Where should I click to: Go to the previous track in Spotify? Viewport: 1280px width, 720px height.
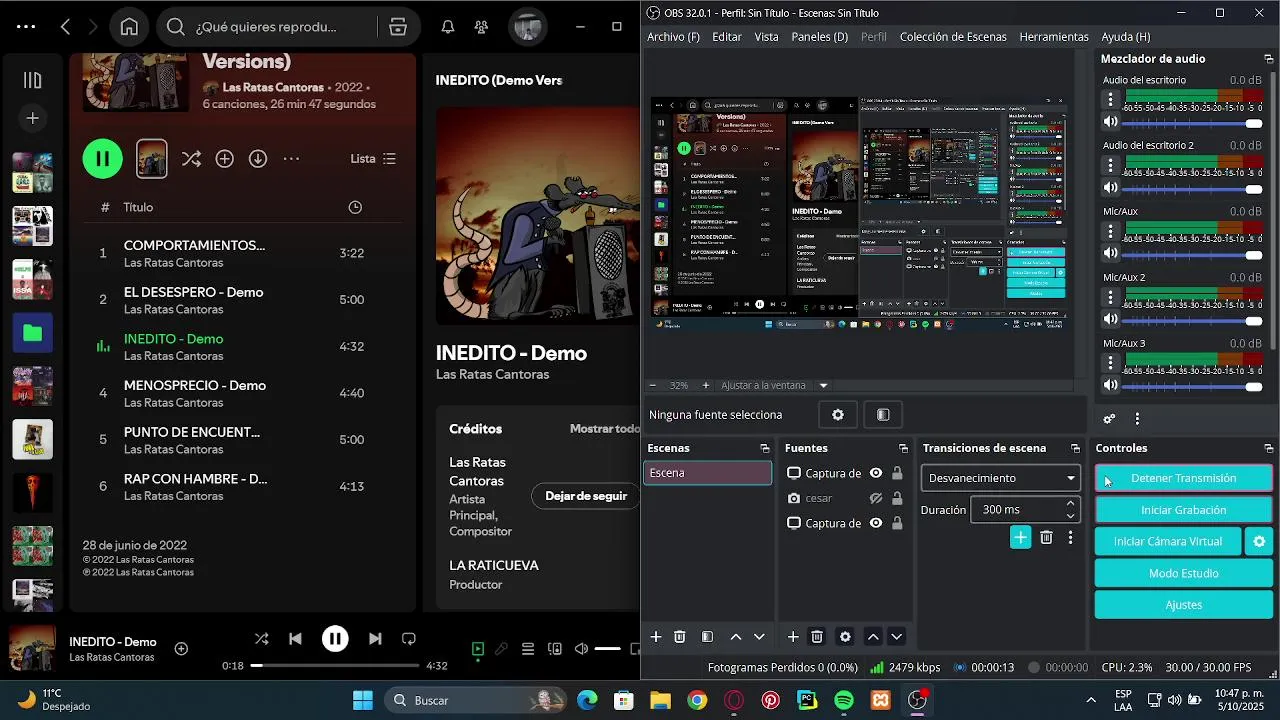pyautogui.click(x=295, y=638)
